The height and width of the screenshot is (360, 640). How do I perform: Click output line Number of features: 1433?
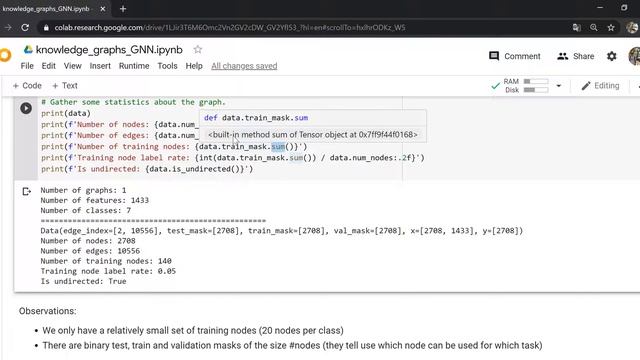pyautogui.click(x=95, y=200)
